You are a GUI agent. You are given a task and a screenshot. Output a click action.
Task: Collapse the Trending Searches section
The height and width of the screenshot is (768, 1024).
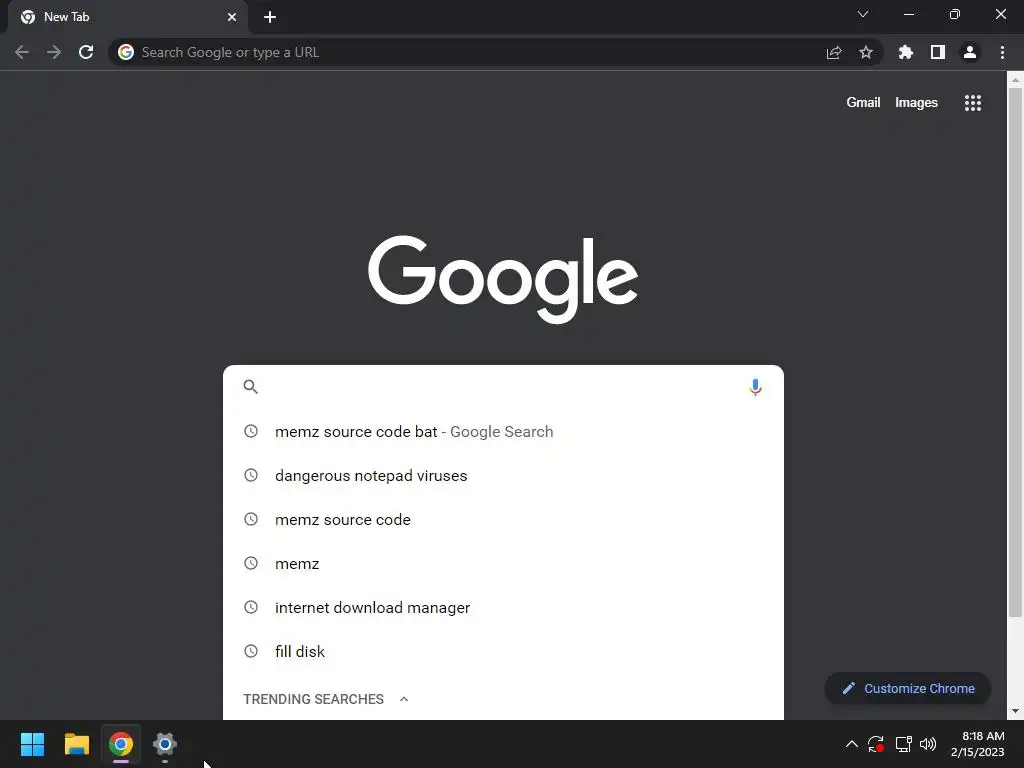[404, 699]
